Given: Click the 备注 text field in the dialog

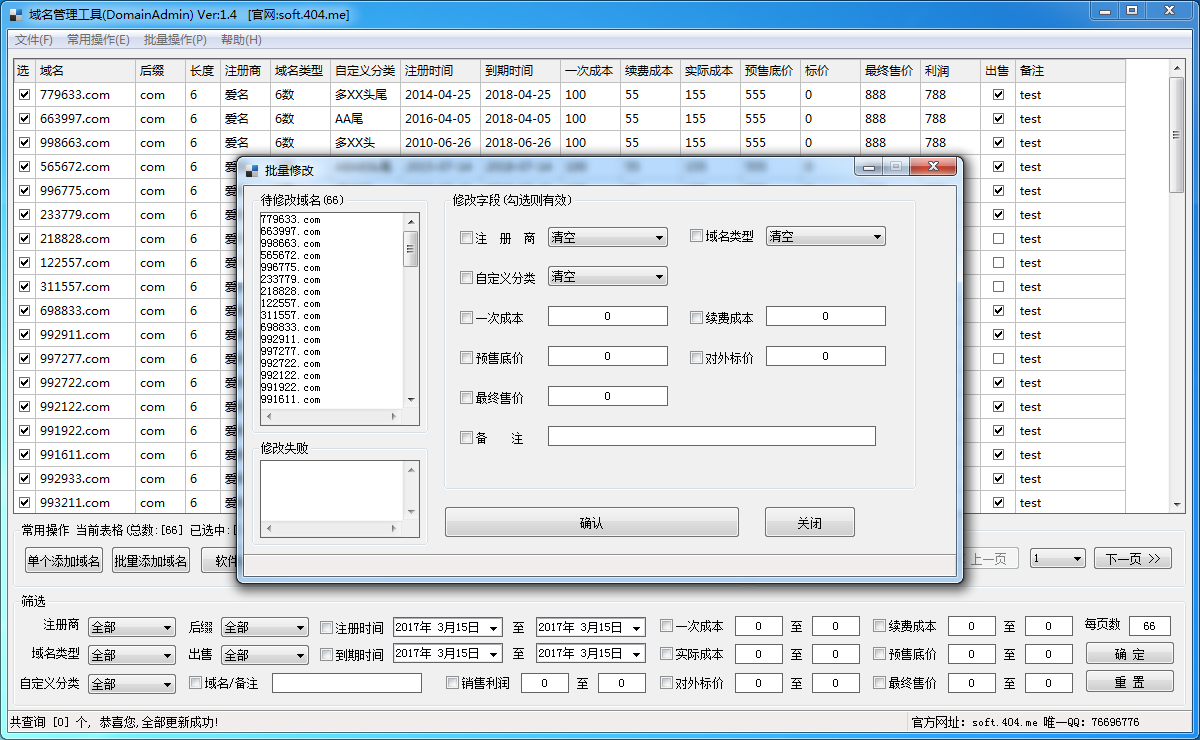Looking at the screenshot, I should coord(712,436).
